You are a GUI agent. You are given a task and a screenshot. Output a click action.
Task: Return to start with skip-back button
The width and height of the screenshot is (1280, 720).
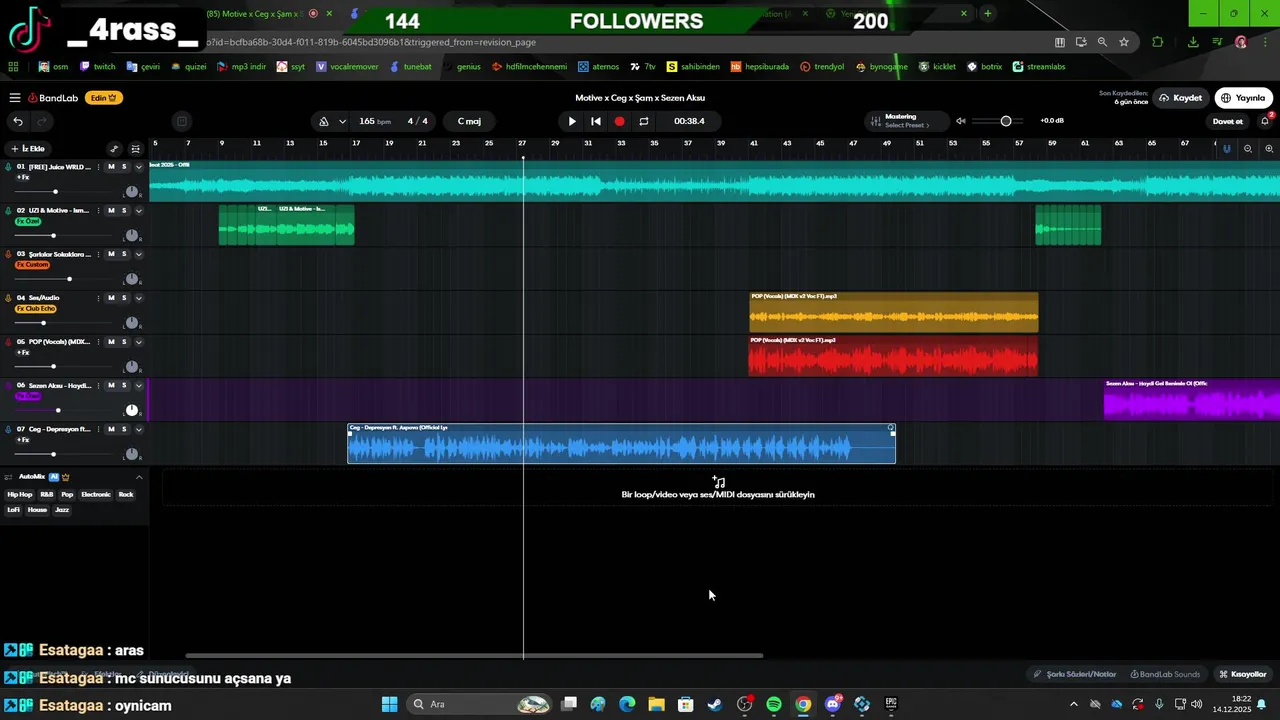pos(596,121)
